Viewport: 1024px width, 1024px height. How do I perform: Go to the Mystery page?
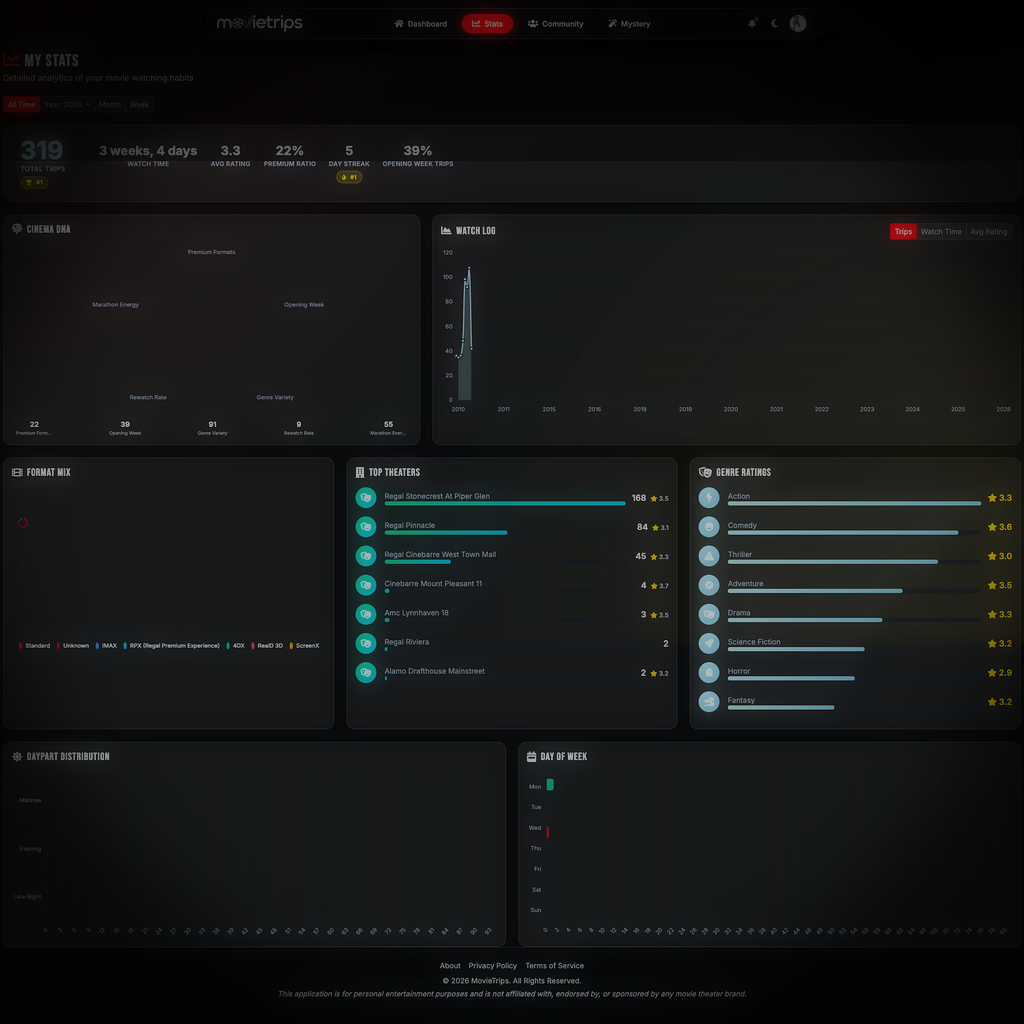[629, 24]
